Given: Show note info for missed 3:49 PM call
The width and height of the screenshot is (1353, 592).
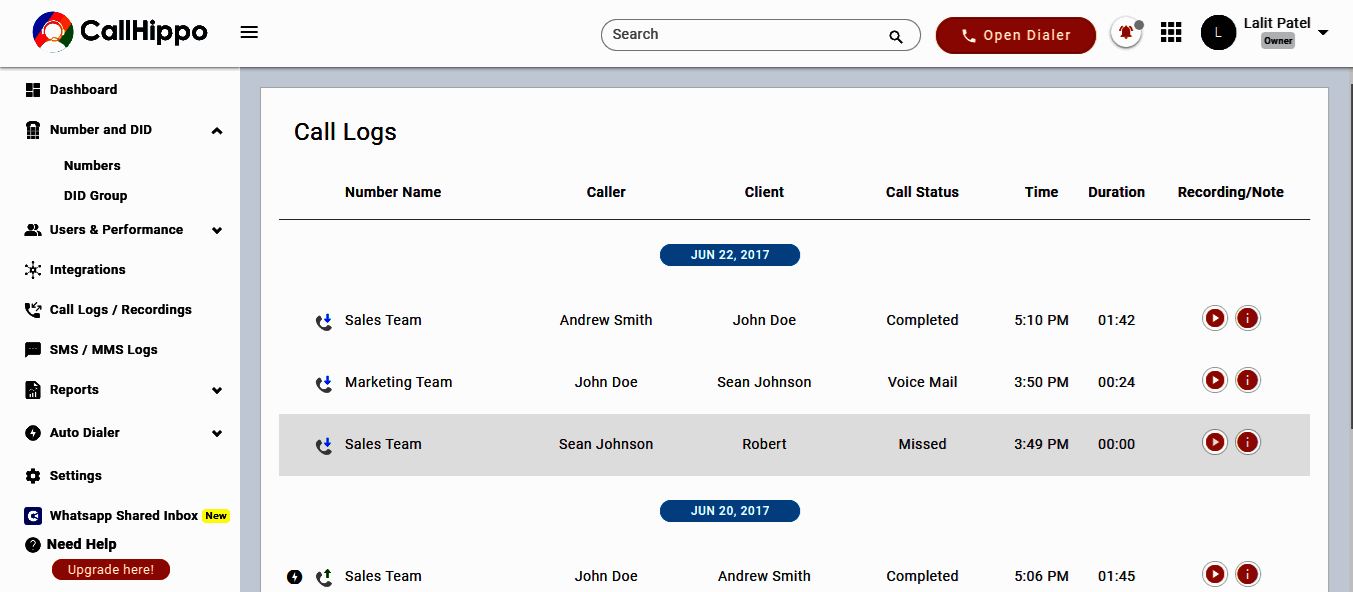Looking at the screenshot, I should [1247, 443].
